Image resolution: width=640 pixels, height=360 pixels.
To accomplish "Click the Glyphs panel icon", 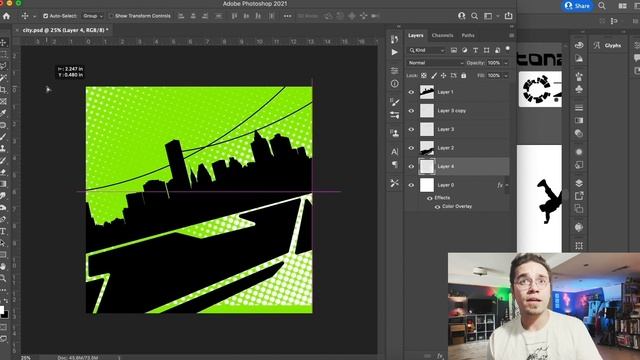I will (x=597, y=45).
